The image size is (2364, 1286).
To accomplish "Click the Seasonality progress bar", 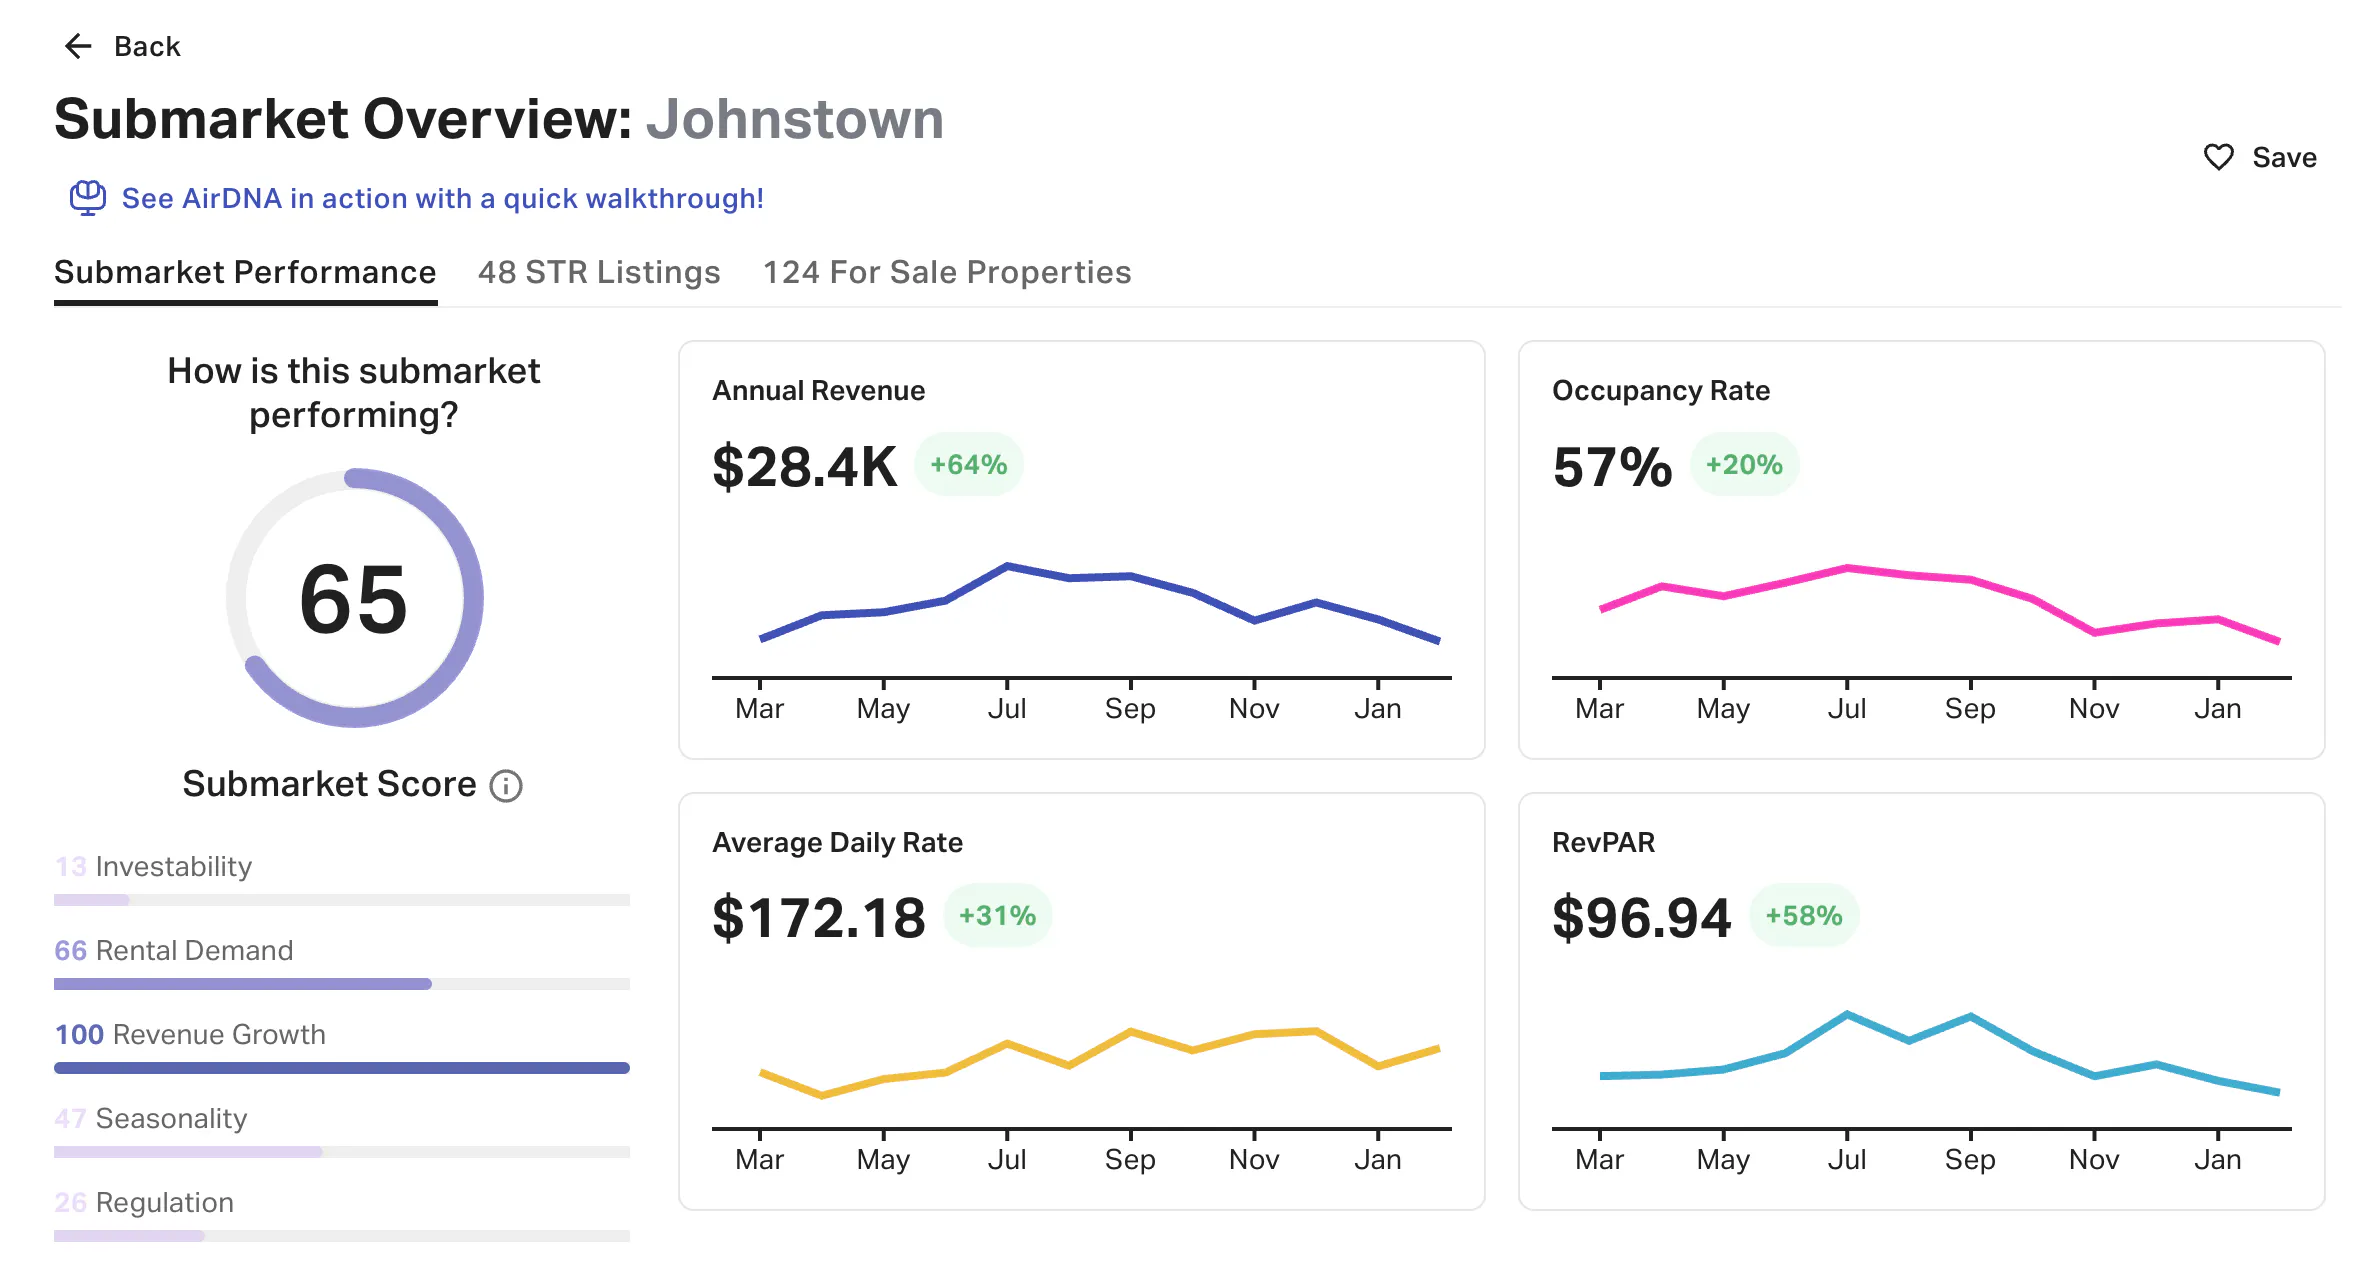I will pos(342,1152).
